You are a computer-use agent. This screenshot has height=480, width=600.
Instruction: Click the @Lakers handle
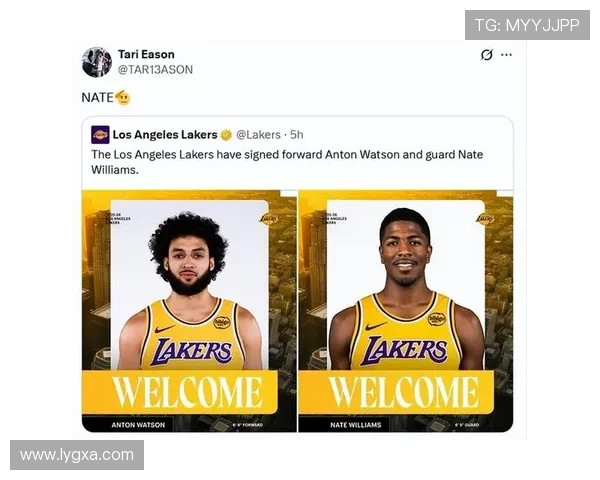(258, 135)
